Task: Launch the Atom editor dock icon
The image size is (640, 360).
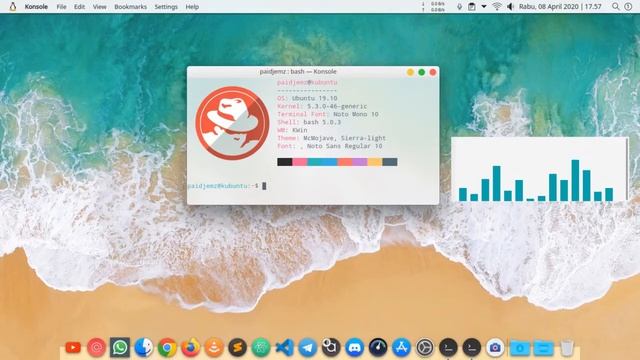Action: point(261,347)
